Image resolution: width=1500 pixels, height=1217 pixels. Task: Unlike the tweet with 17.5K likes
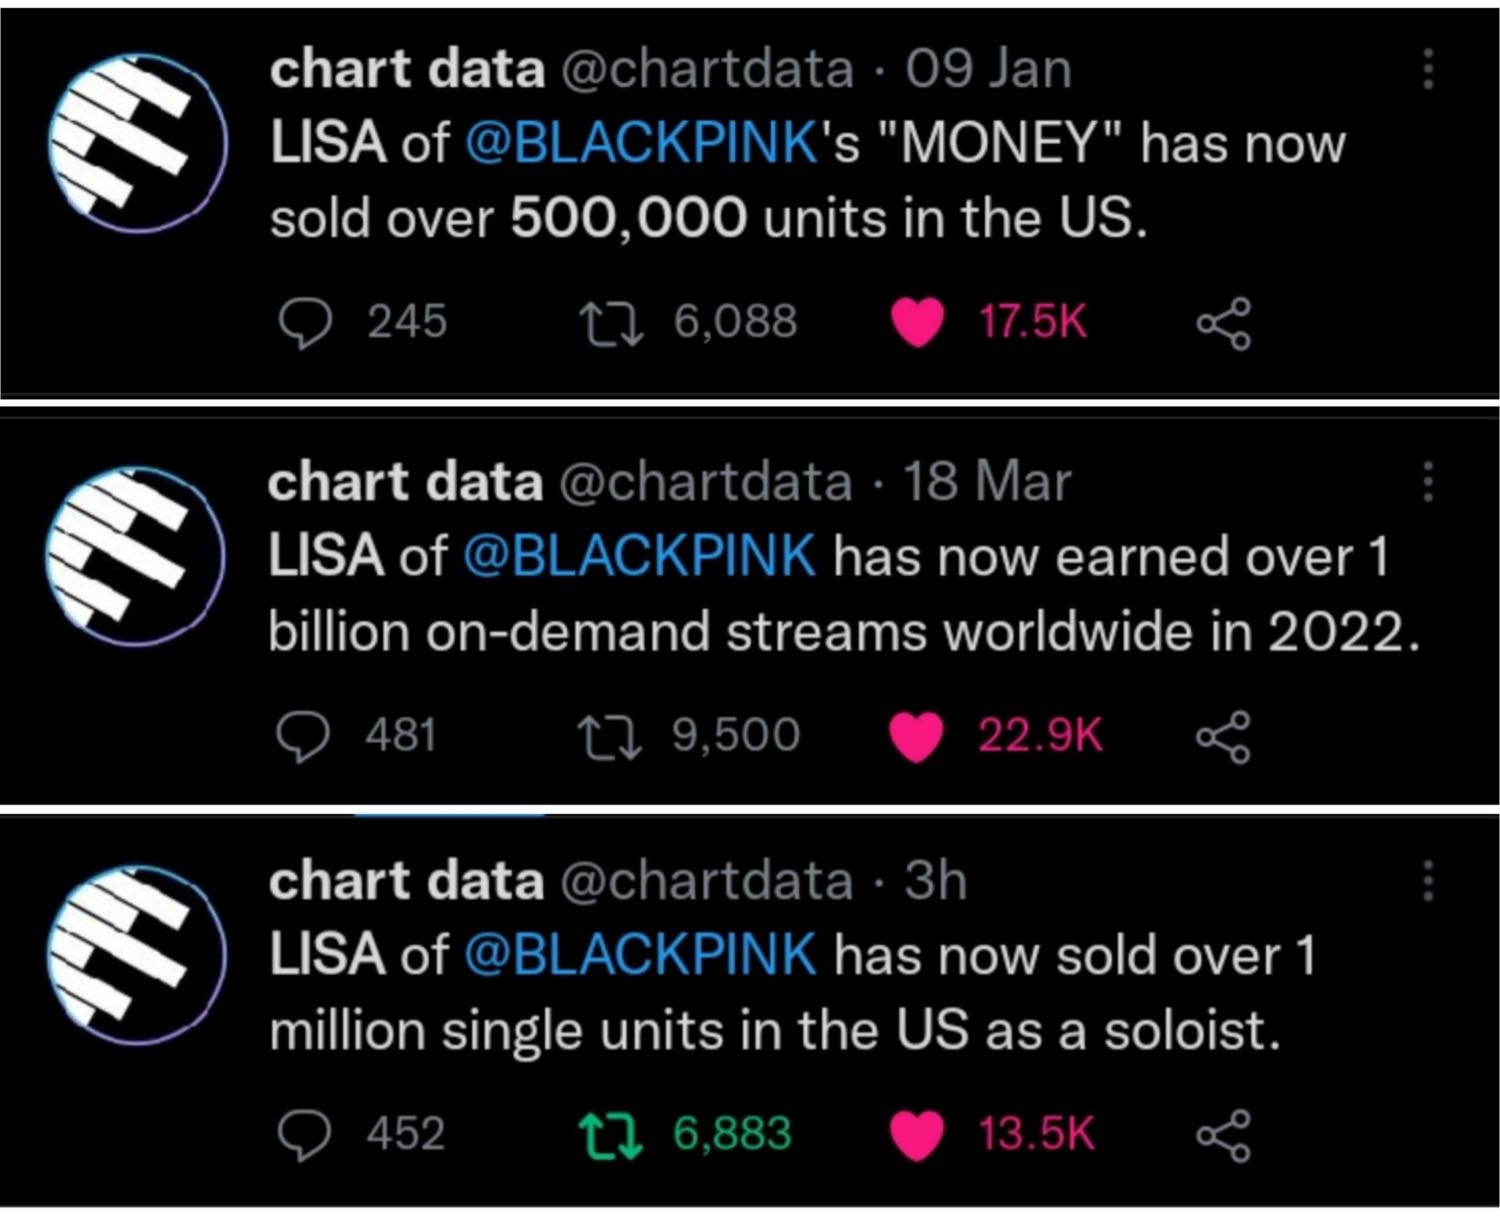coord(917,323)
